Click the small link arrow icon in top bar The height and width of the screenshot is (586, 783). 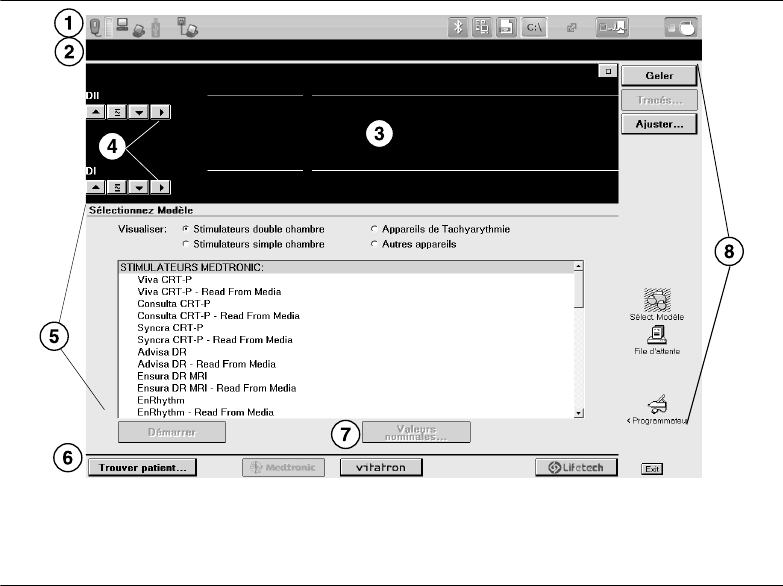tap(572, 27)
